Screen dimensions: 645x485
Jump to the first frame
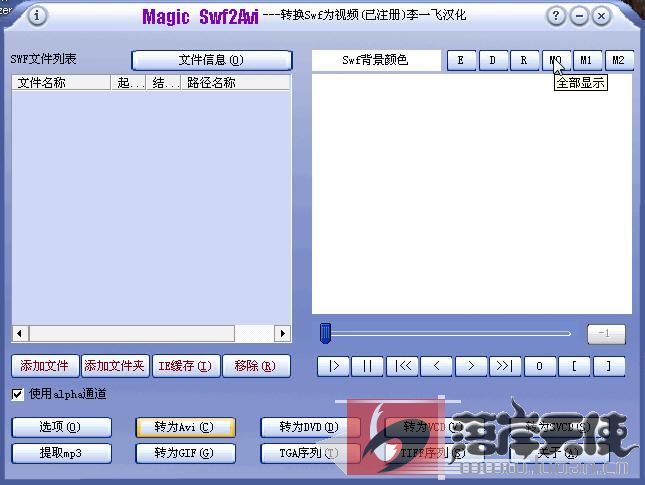pyautogui.click(x=402, y=366)
